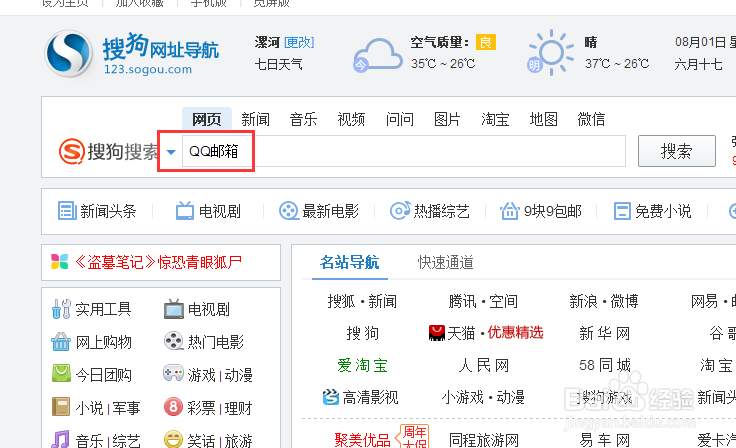This screenshot has width=736, height=448.
Task: Switch to the 快速通道 tab
Action: pos(445,262)
